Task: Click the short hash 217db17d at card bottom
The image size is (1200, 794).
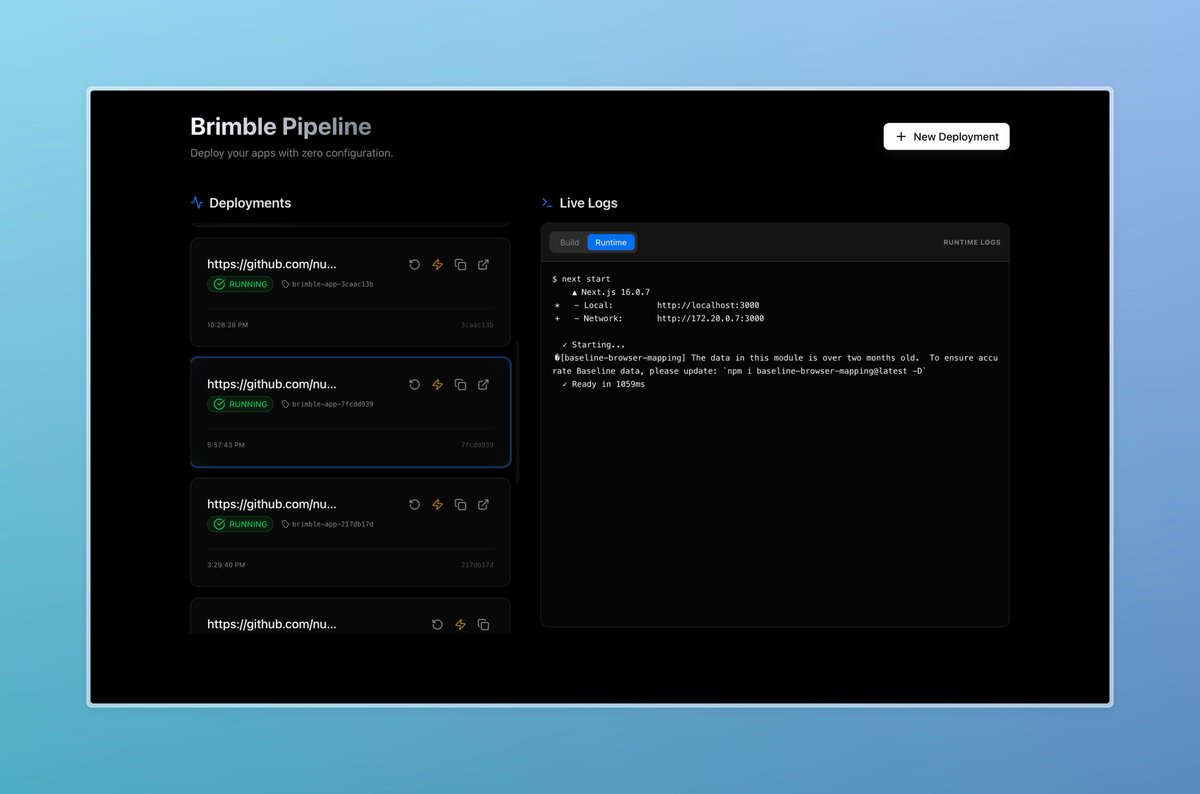Action: [x=477, y=565]
